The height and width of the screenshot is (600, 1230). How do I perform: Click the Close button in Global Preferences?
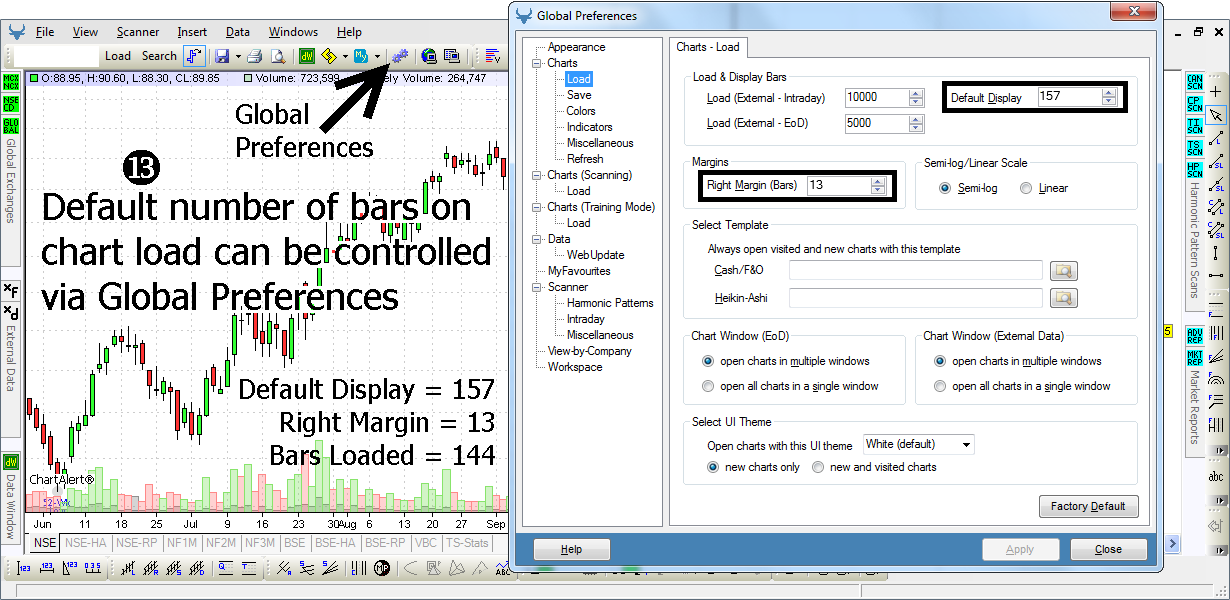tap(1108, 549)
